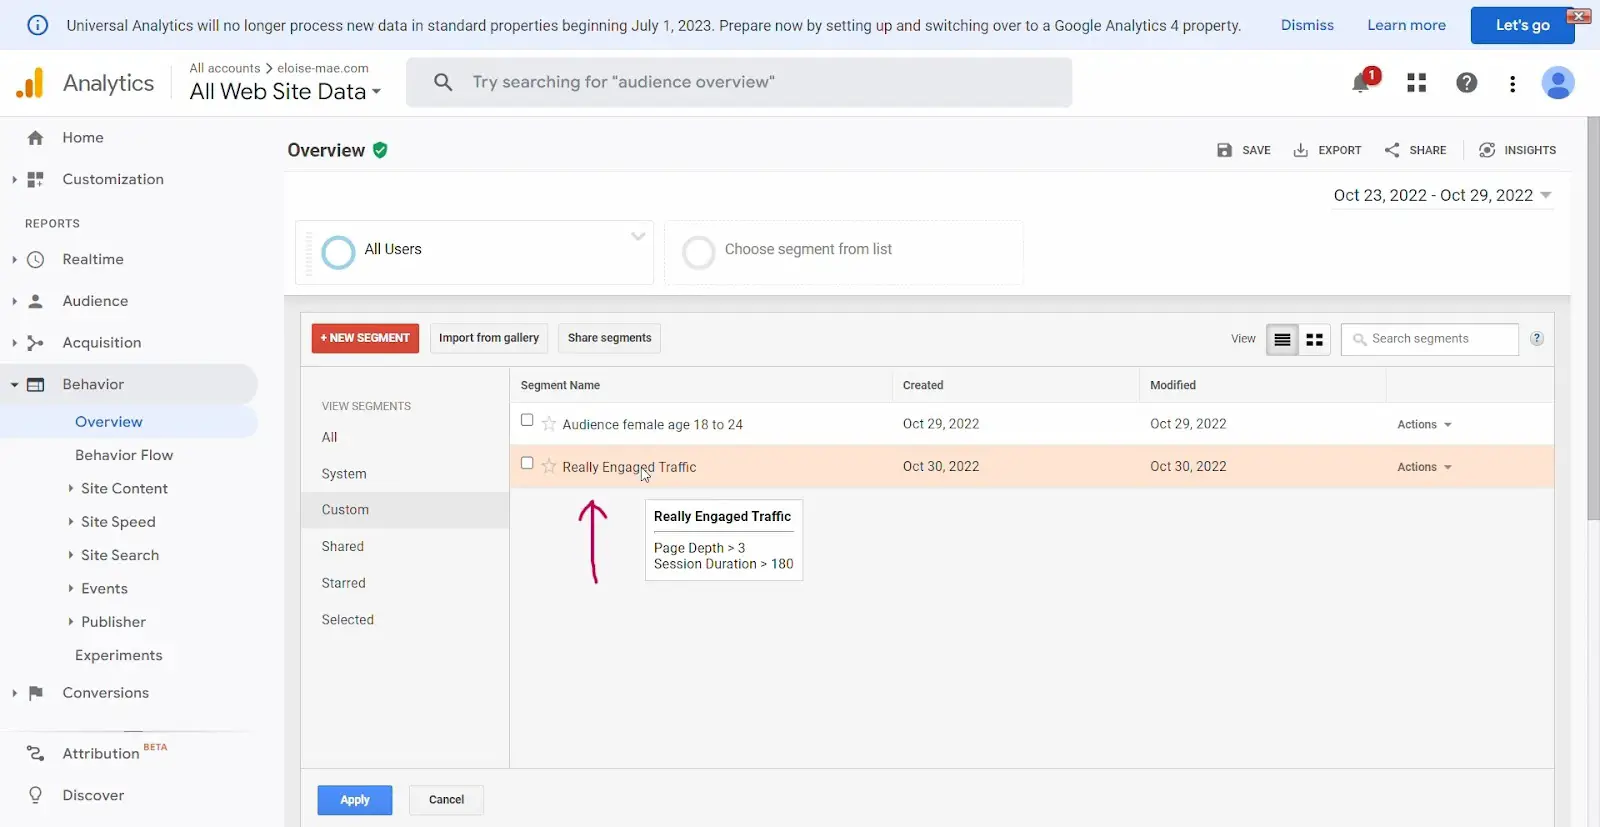Open the notifications bell icon
1600x827 pixels.
click(x=1361, y=83)
